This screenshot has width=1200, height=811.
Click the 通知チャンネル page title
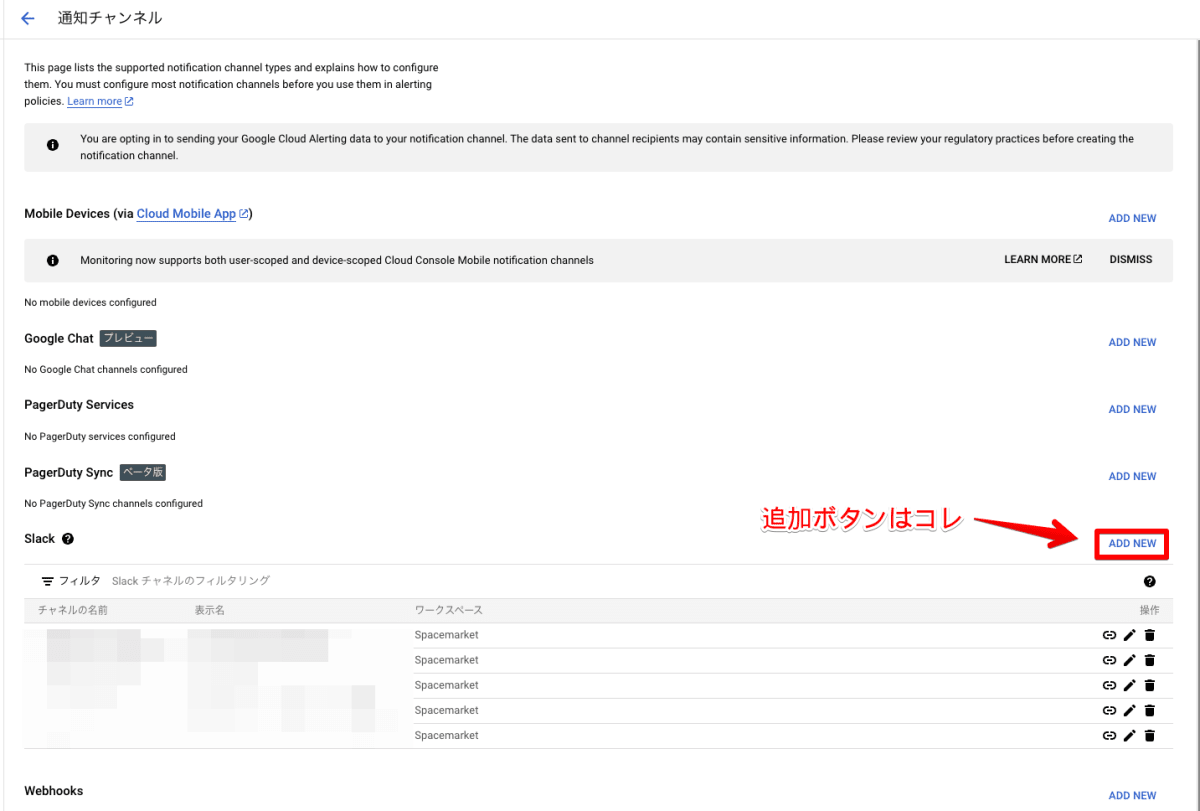[x=110, y=18]
